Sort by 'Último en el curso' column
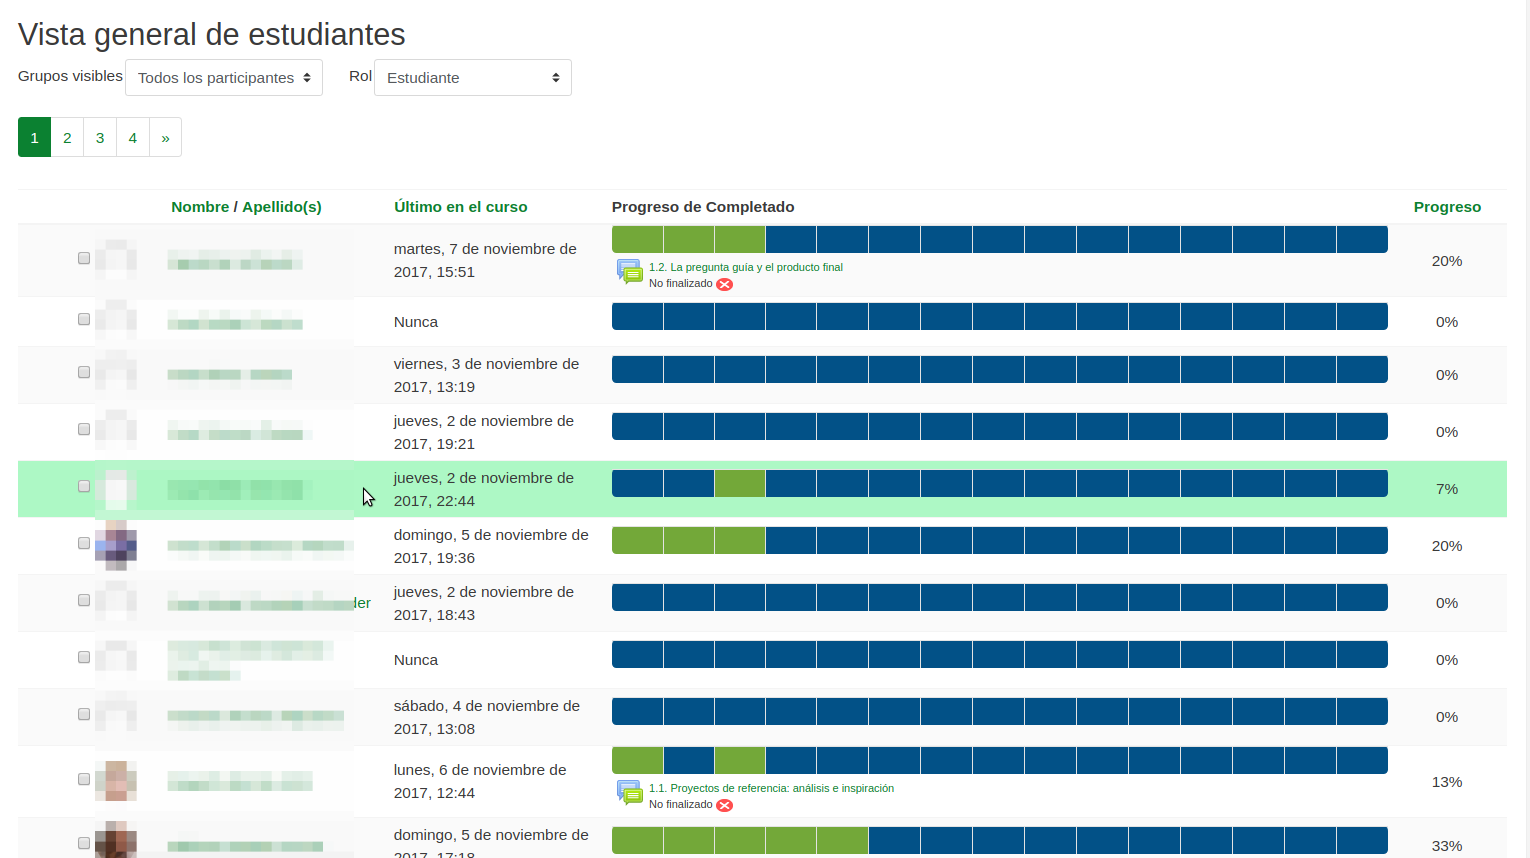Screen dimensions: 1530x858 pyautogui.click(x=460, y=207)
